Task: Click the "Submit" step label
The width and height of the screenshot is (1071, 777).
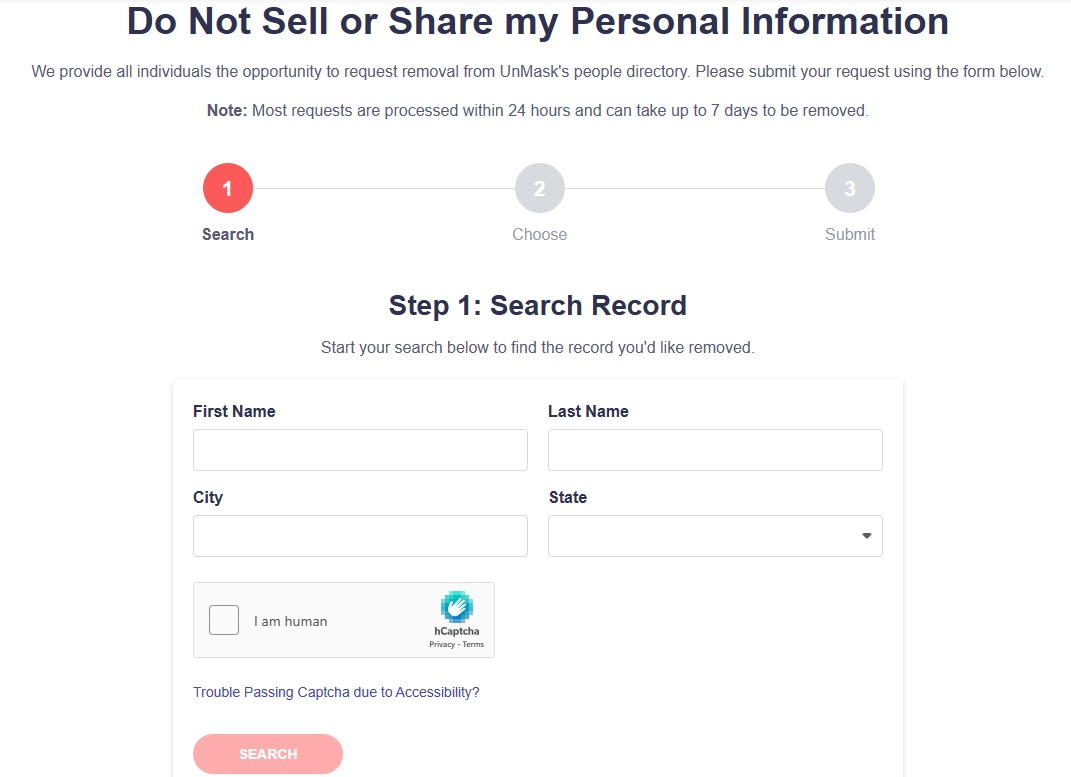Action: (849, 234)
